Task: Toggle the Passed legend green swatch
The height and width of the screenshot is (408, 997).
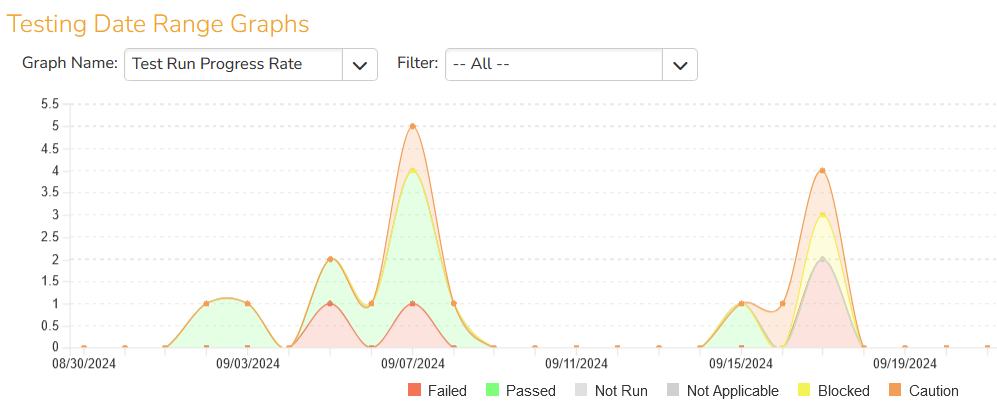Action: click(x=493, y=390)
